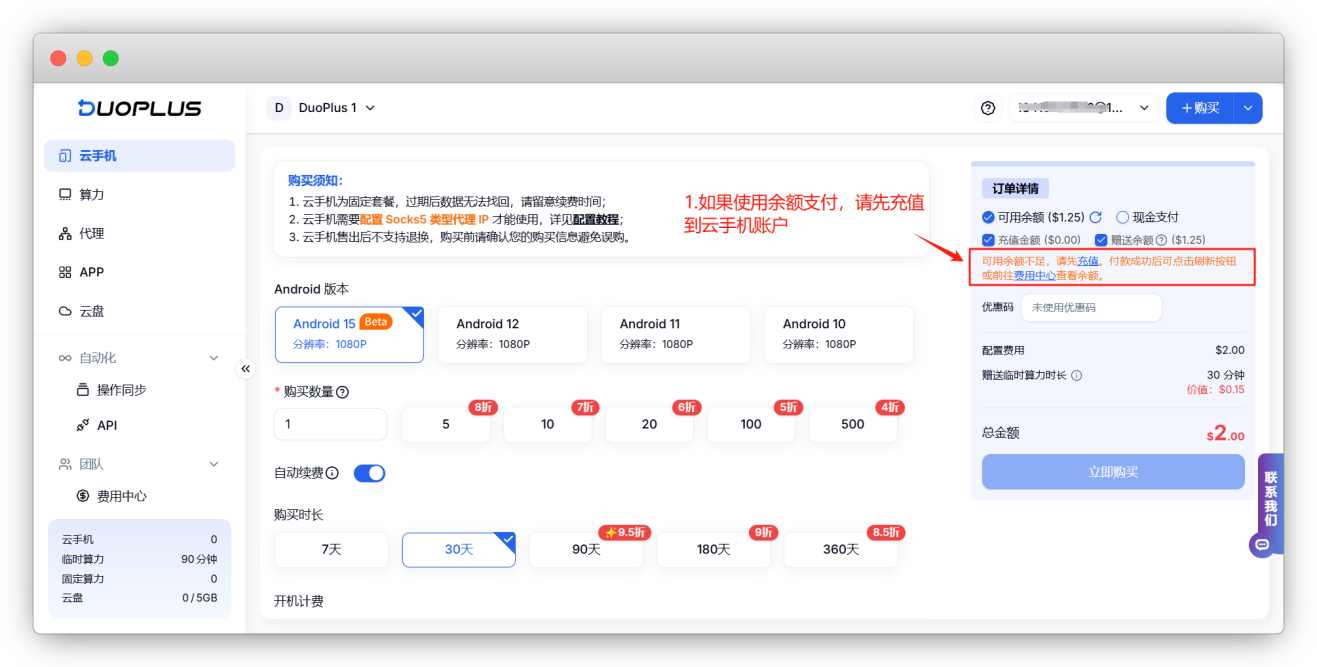Click the 团队 people icon
Viewport: 1317px width, 667px height.
pos(65,465)
